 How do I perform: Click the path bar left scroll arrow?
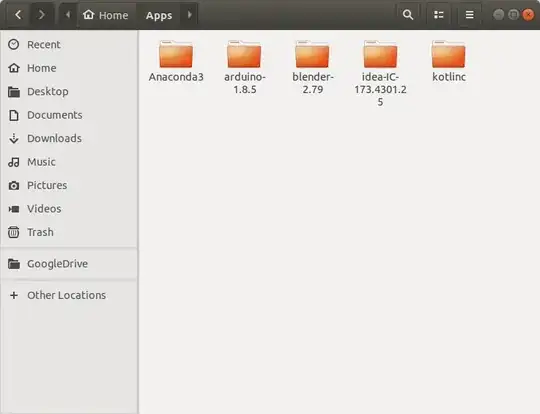tap(68, 15)
